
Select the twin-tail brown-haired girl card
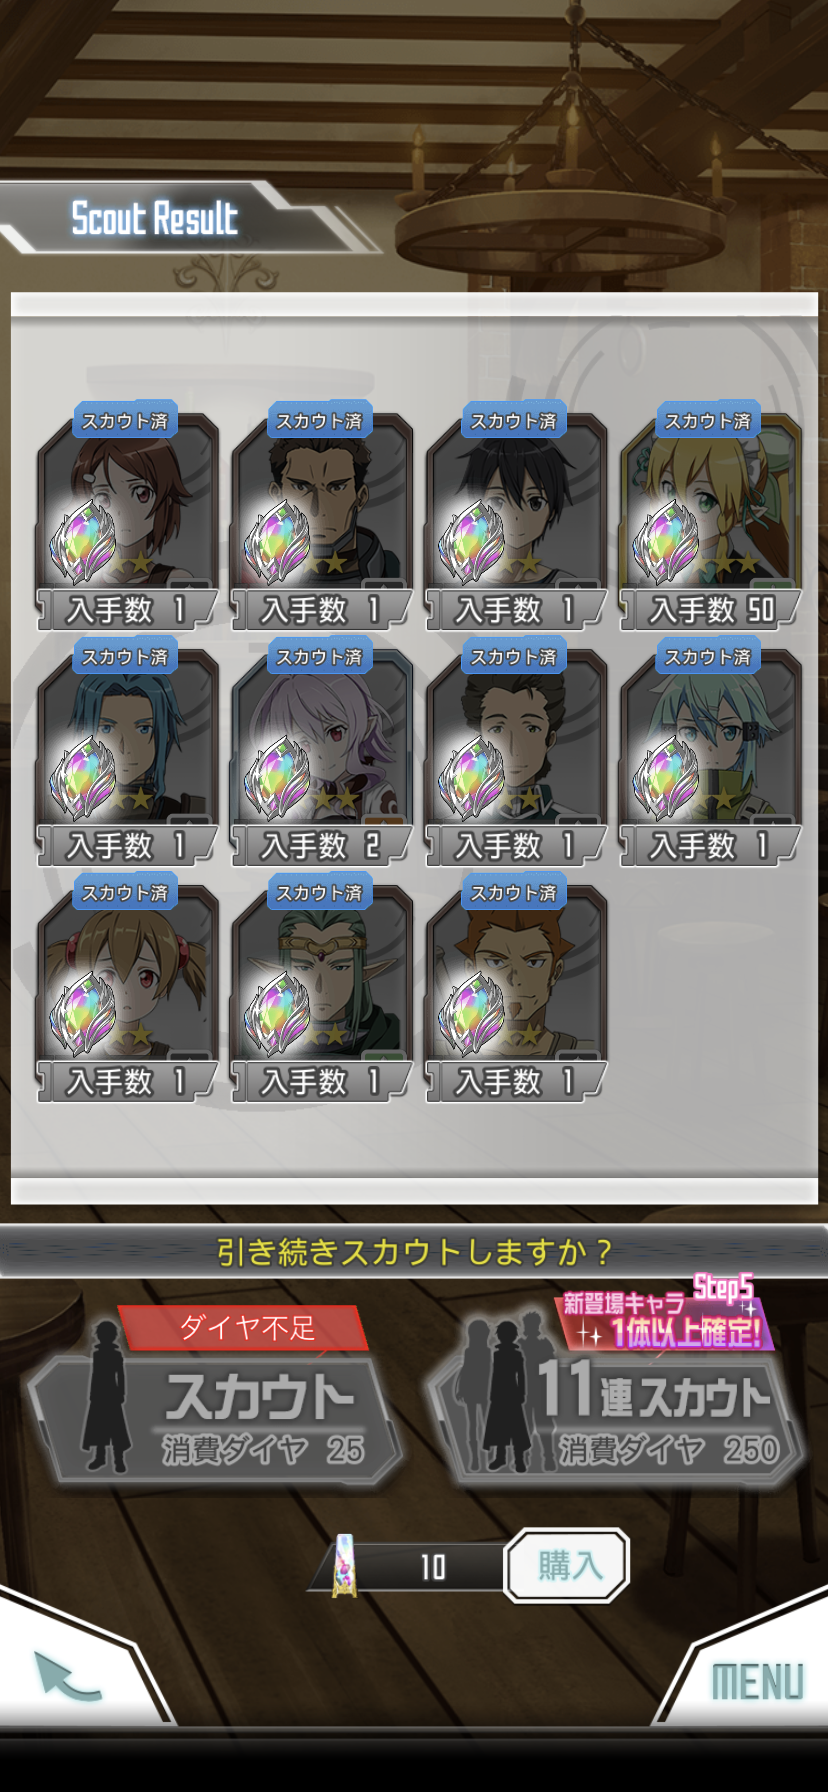127,987
